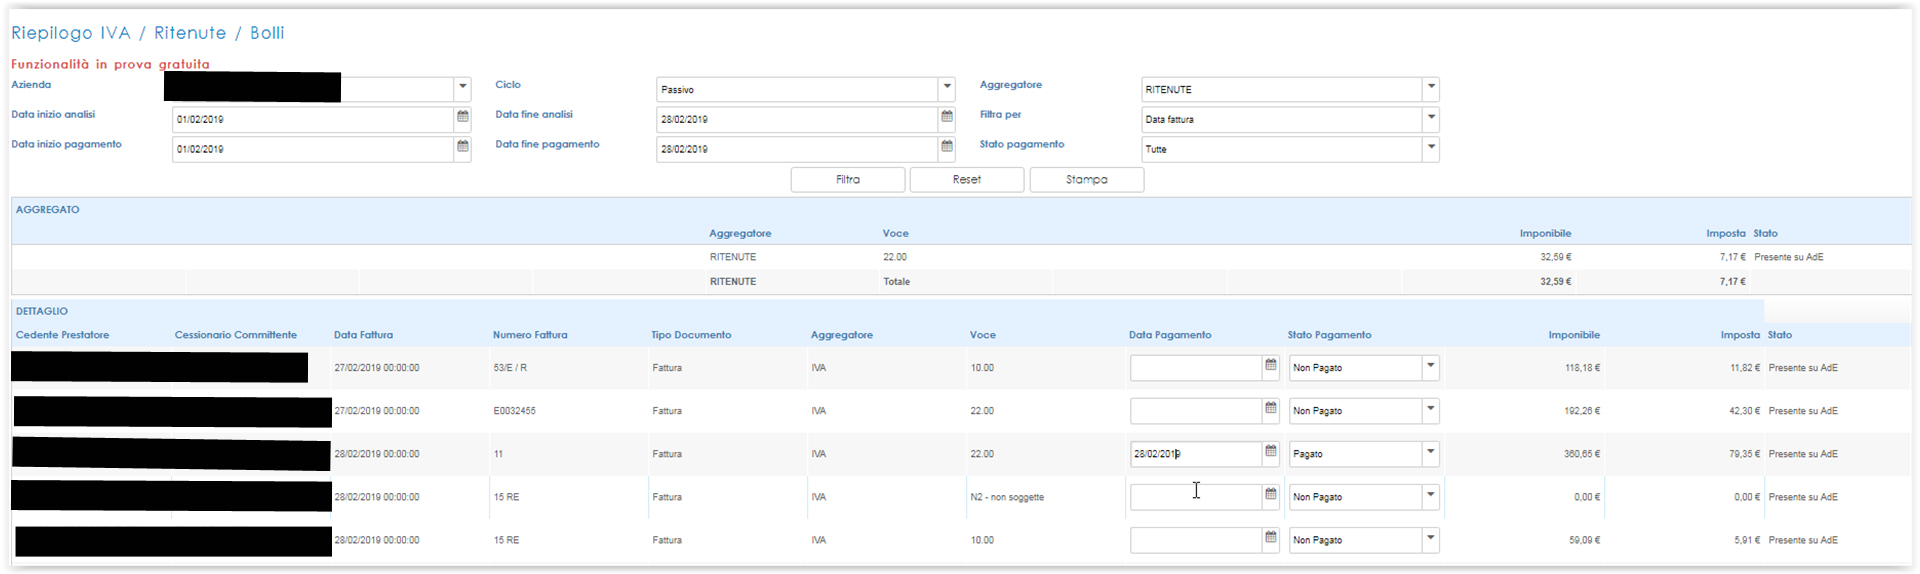Expand Stato pagamento filter showing Tutte

(x=1431, y=148)
